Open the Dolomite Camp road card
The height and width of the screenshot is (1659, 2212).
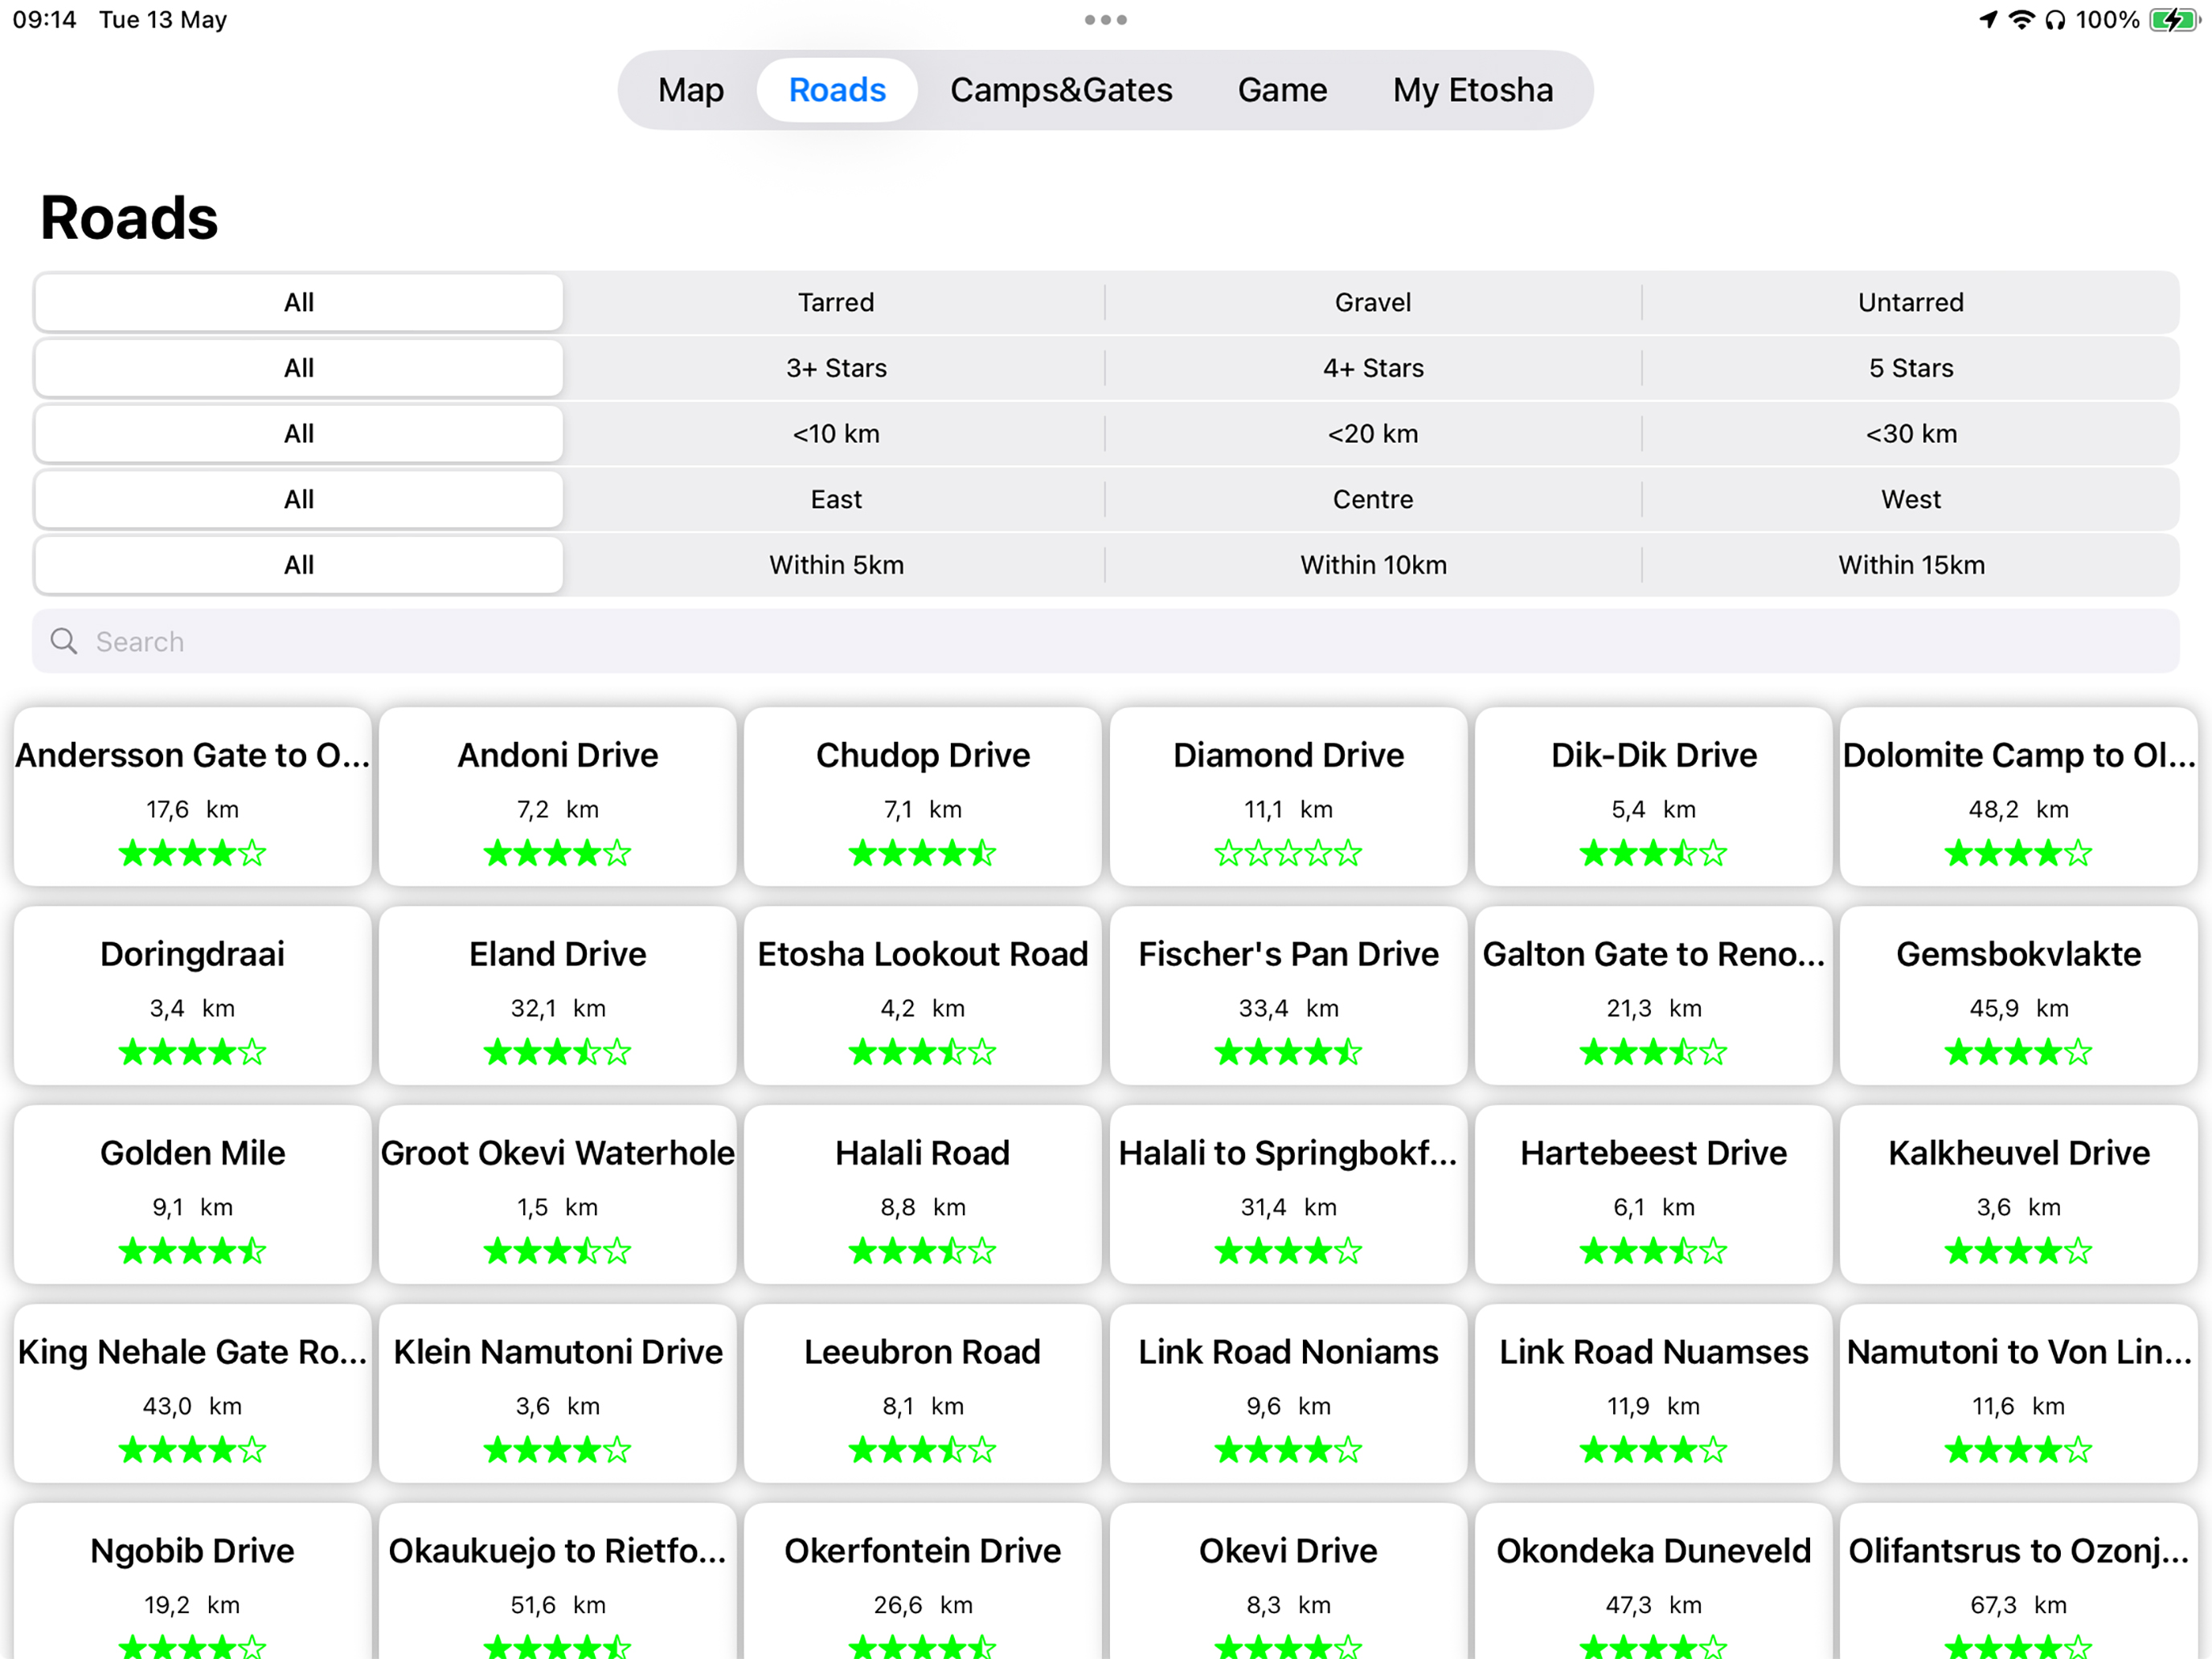click(2018, 797)
